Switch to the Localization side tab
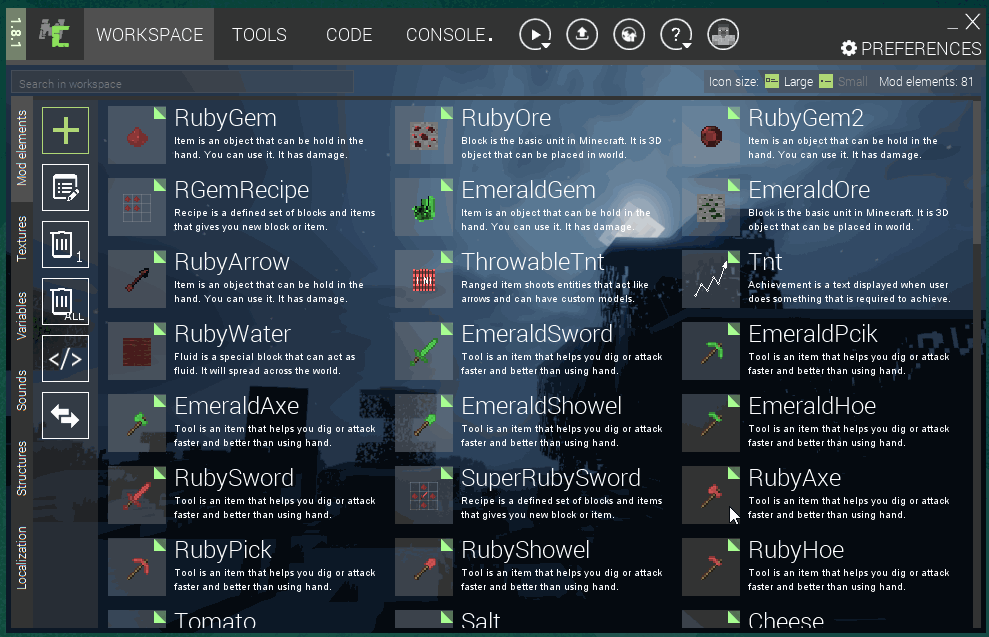Viewport: 989px width, 637px height. (21, 558)
